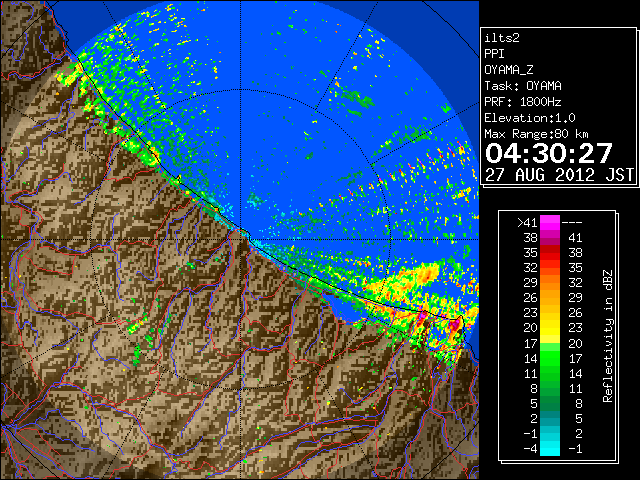Click the "Max Range:80 km" text
Screen dimensions: 640x480
pyautogui.click(x=536, y=134)
